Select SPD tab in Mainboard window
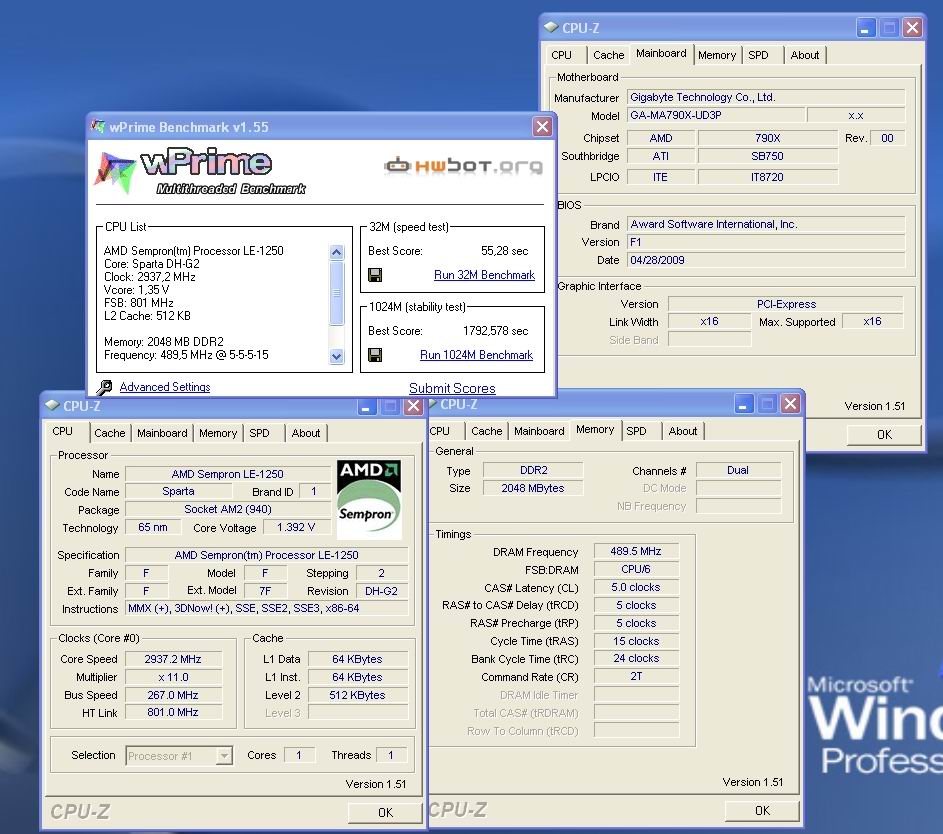 click(x=758, y=55)
